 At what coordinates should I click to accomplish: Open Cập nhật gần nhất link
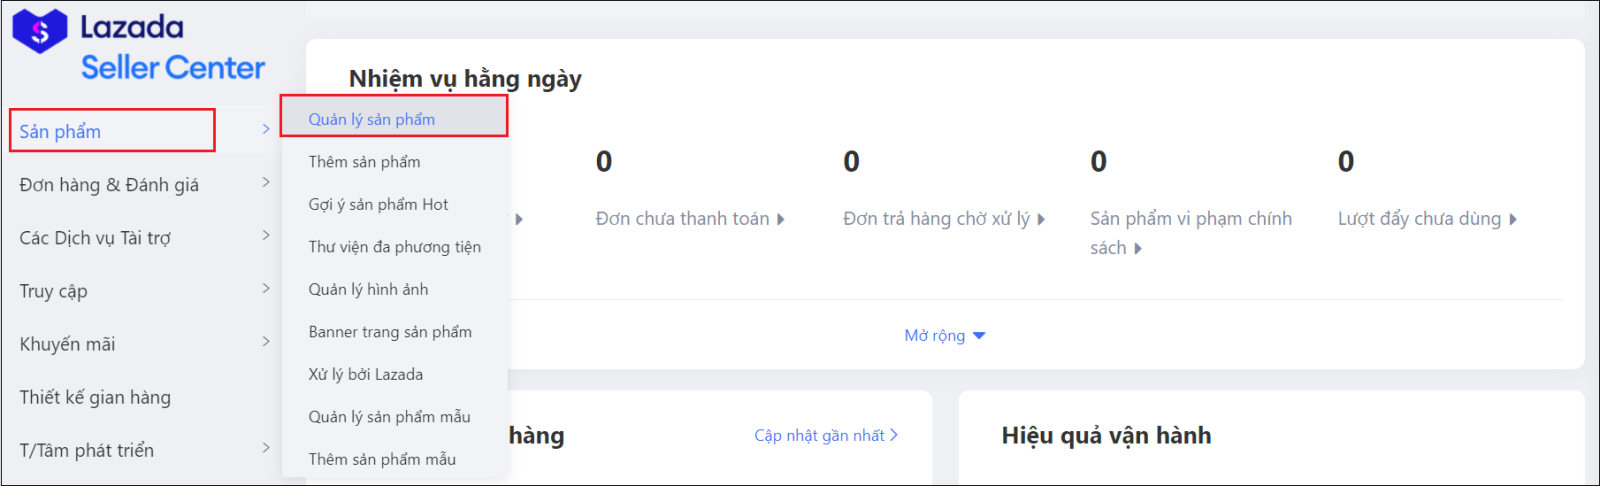[x=826, y=435]
